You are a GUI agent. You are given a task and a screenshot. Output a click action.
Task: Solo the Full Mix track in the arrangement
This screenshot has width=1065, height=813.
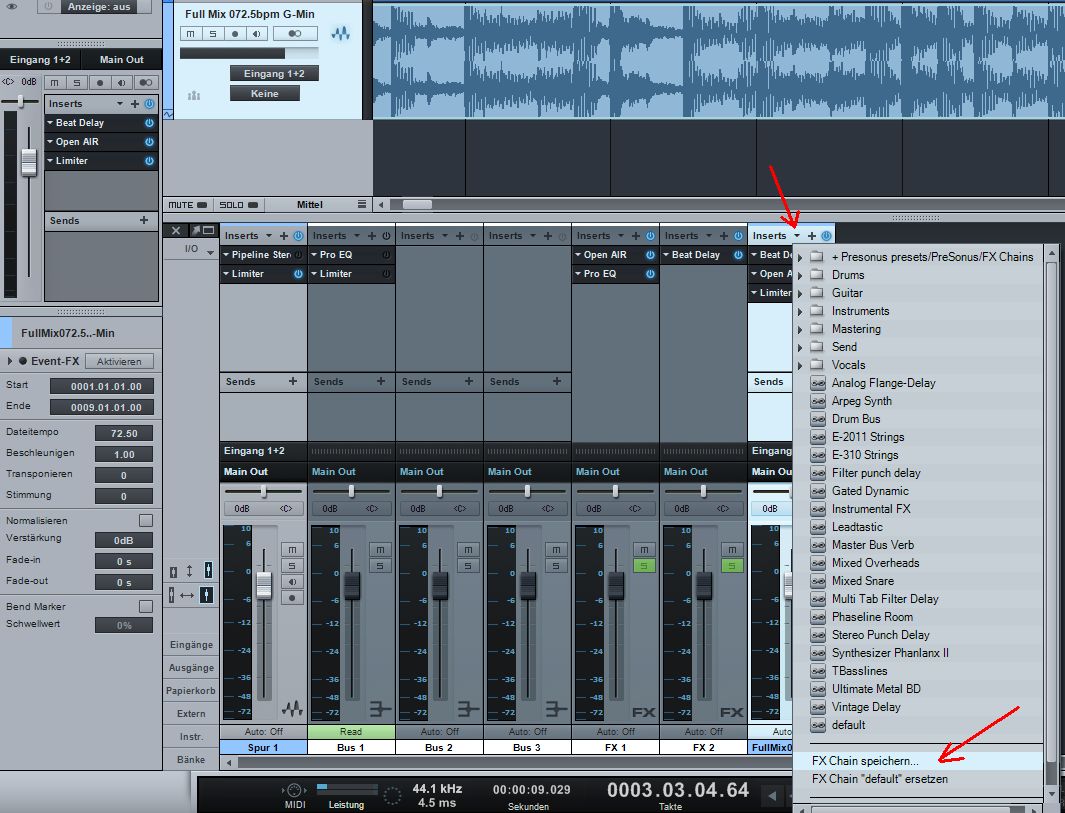(x=213, y=33)
